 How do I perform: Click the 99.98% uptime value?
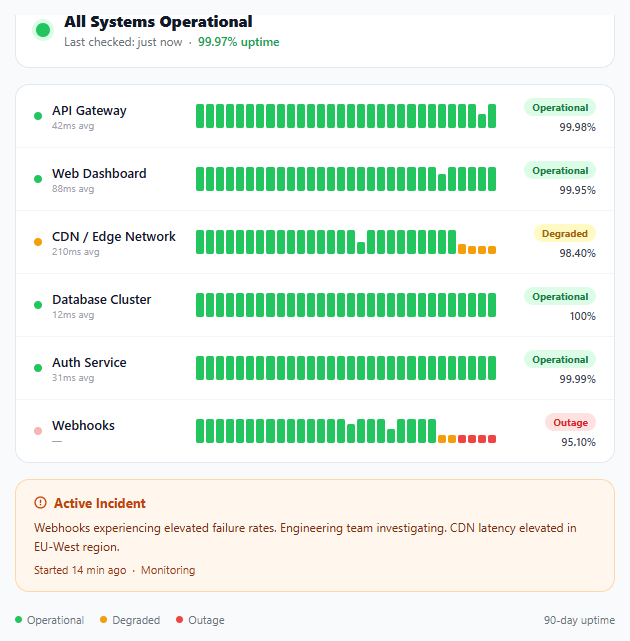577,127
